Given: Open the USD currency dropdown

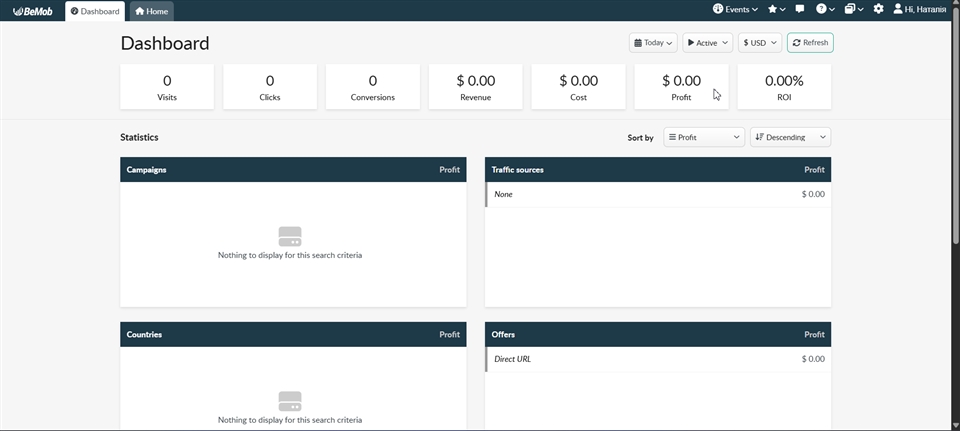Looking at the screenshot, I should pyautogui.click(x=759, y=43).
